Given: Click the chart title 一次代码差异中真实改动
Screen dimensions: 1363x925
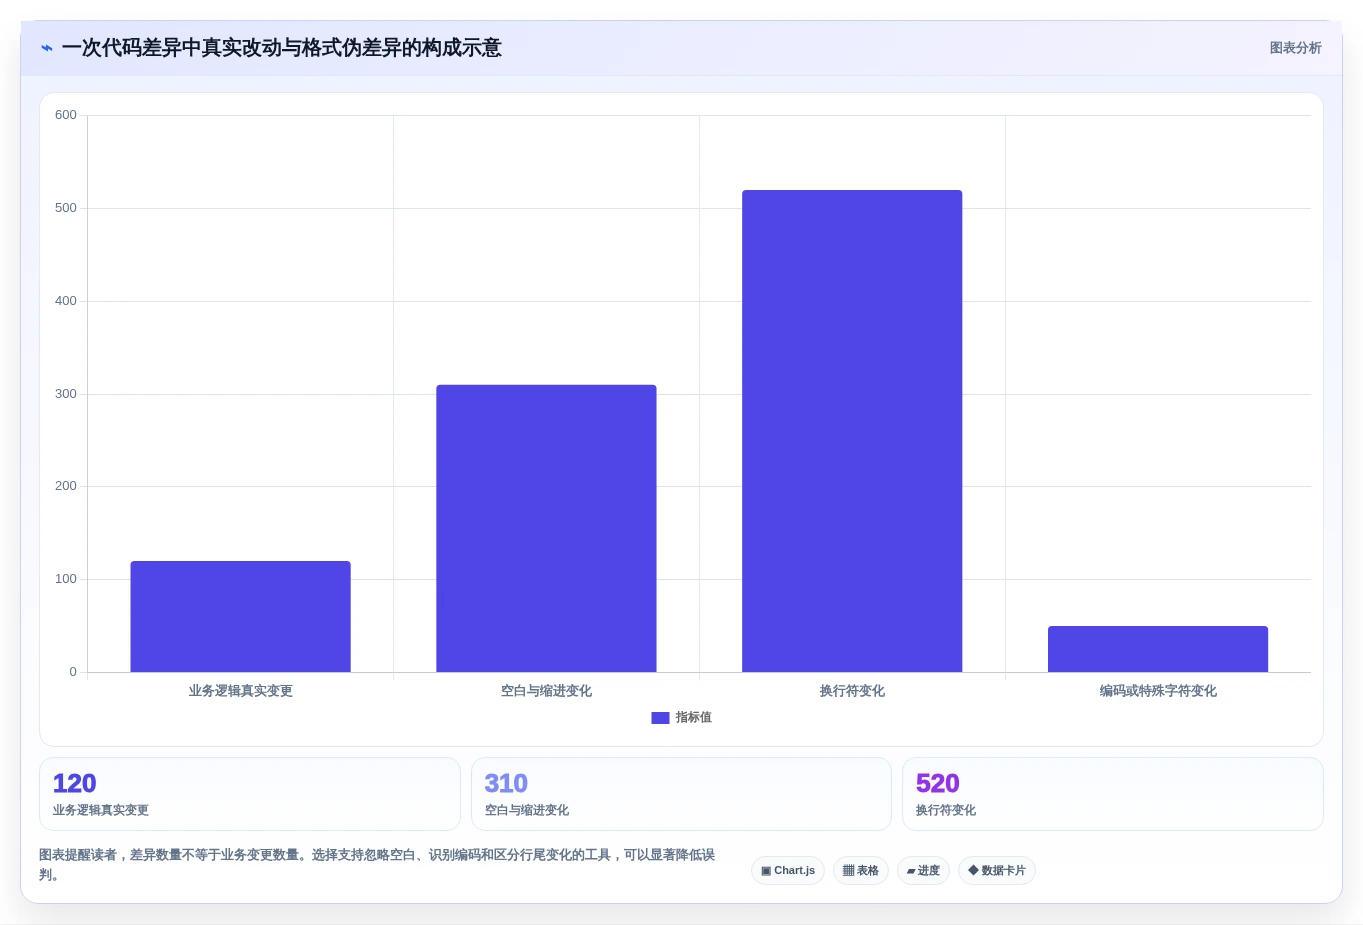Looking at the screenshot, I should coord(281,48).
